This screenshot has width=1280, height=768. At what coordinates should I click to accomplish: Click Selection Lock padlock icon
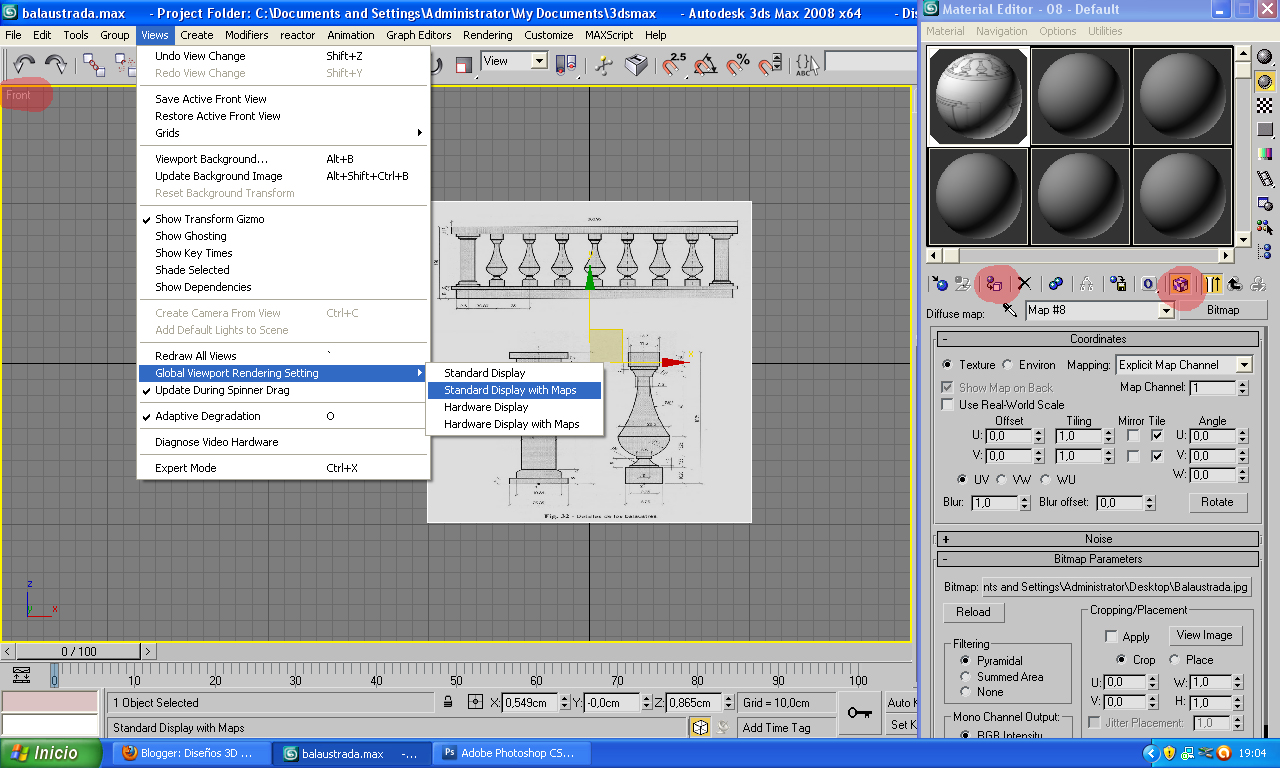tap(448, 702)
